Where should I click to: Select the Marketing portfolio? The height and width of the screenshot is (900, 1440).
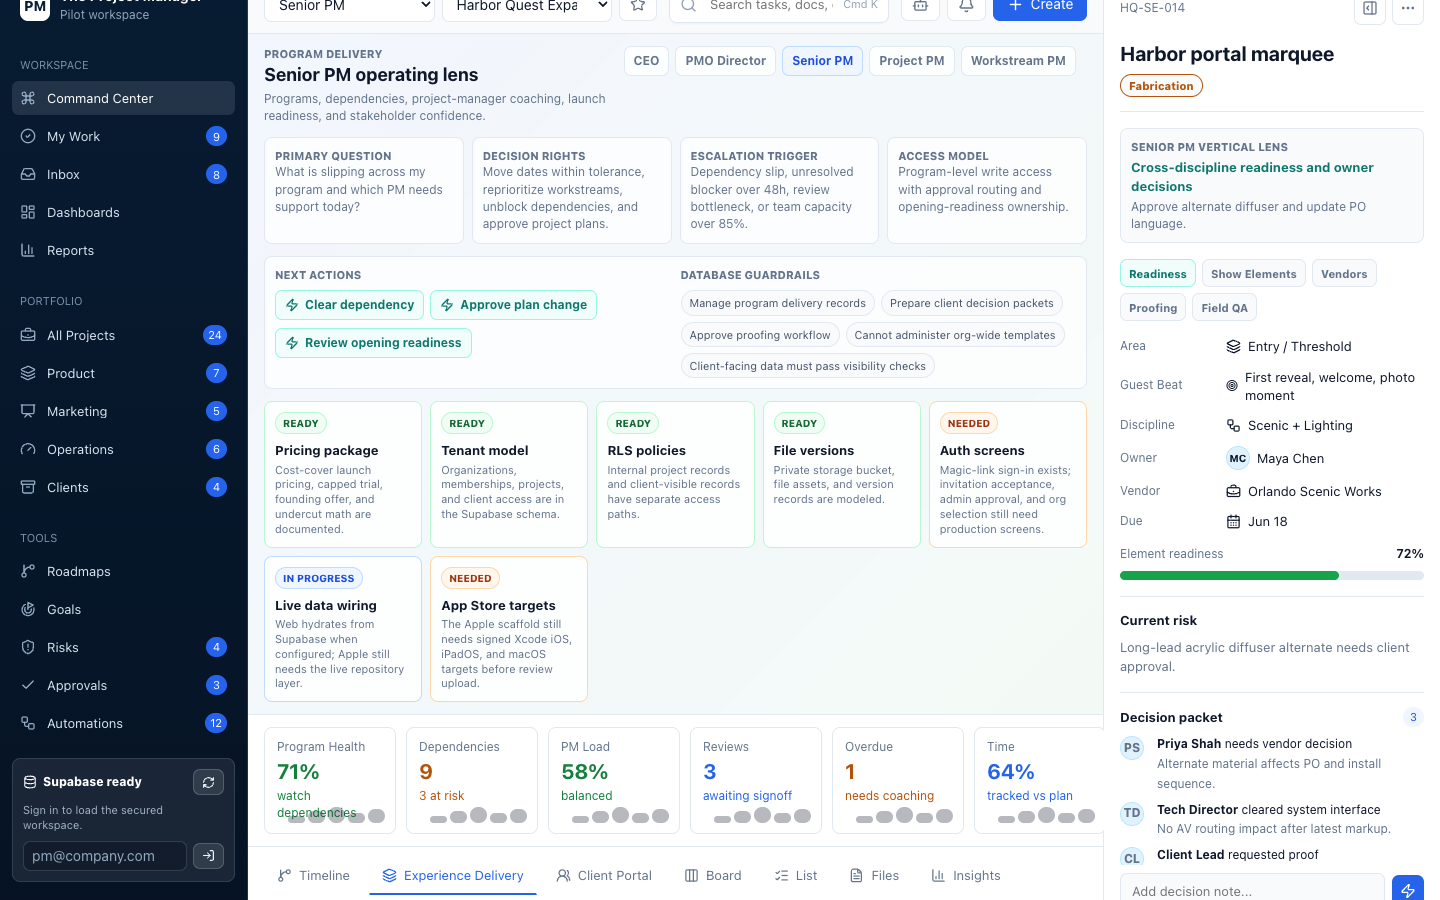coord(123,411)
